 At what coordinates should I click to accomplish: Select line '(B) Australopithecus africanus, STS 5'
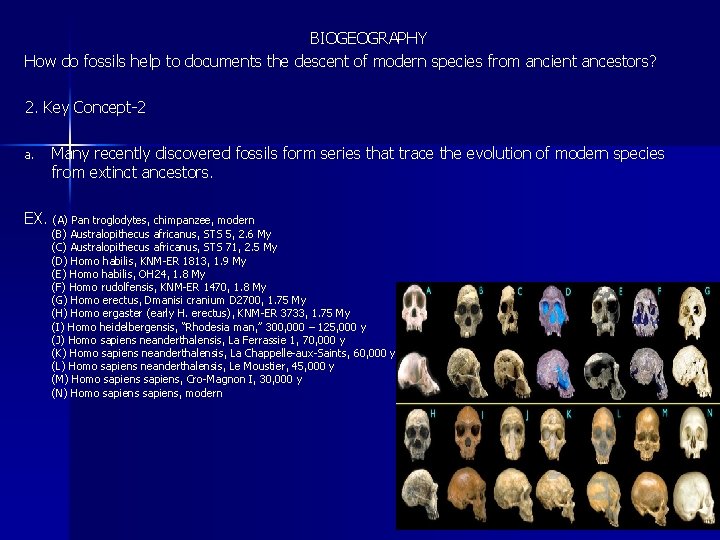[161, 234]
